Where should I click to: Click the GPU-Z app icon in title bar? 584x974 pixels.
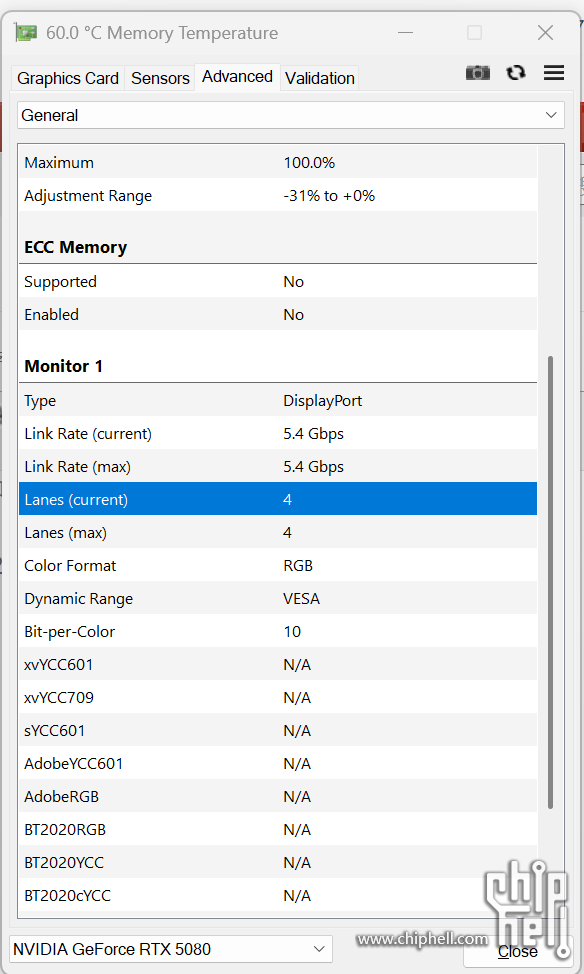coord(26,33)
